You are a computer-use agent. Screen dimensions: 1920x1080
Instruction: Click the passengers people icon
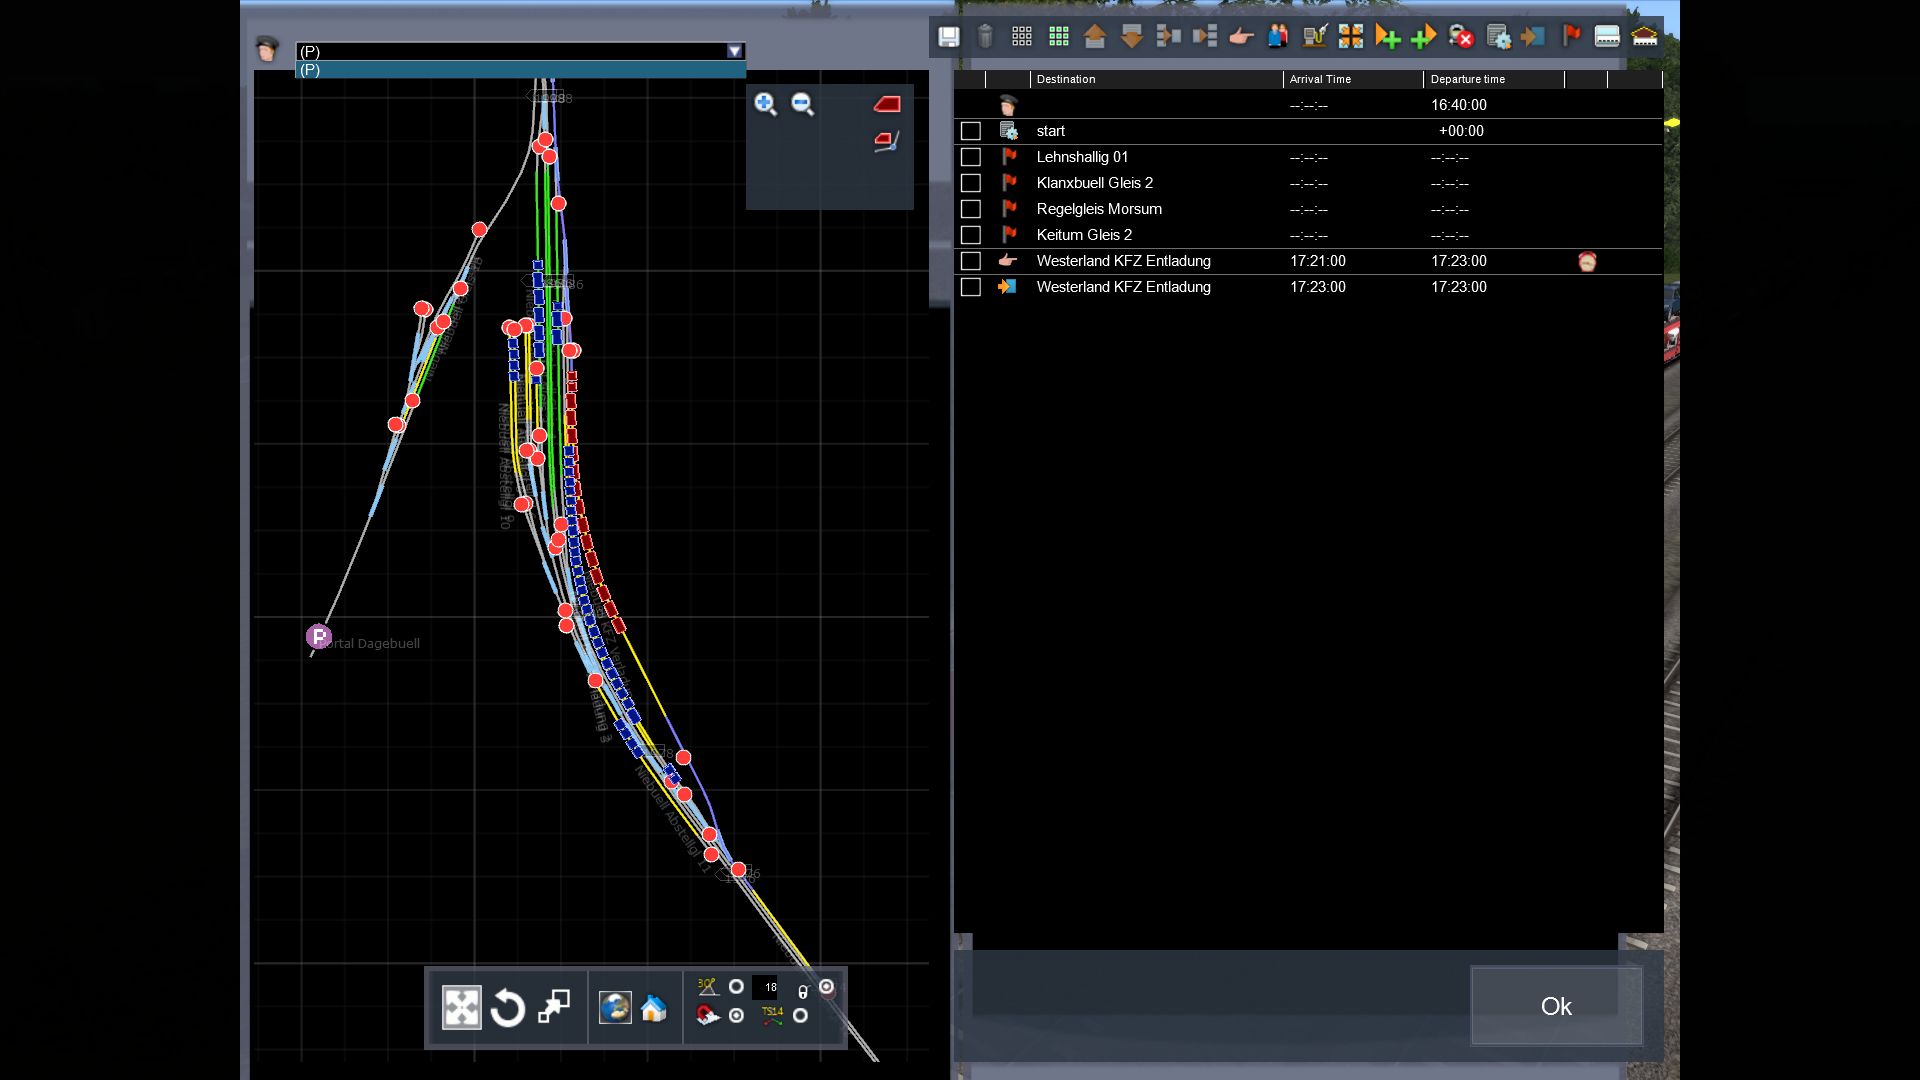pos(1278,37)
